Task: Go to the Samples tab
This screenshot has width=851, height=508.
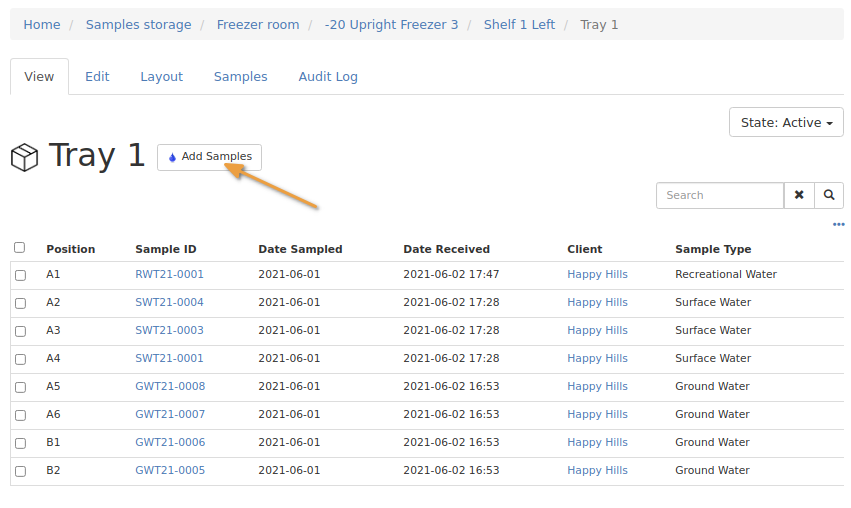Action: coord(240,77)
